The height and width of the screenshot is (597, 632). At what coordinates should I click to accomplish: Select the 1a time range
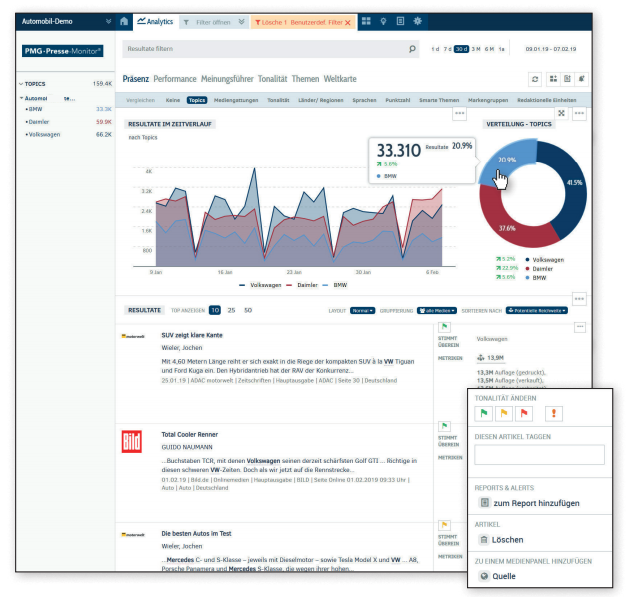pos(501,49)
